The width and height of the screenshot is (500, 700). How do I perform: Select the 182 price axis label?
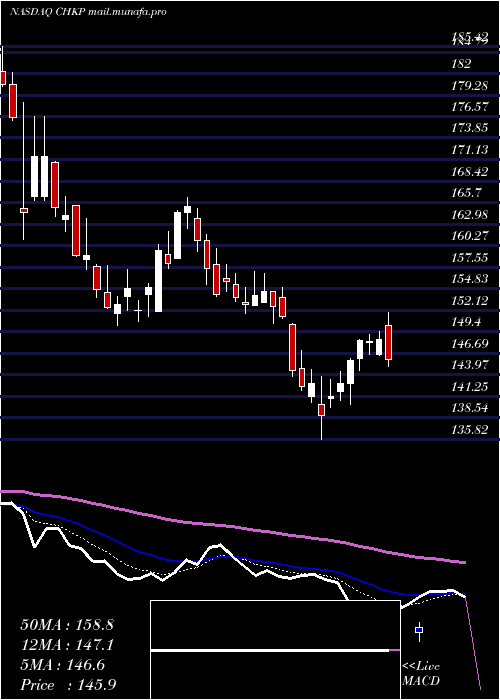[x=461, y=64]
